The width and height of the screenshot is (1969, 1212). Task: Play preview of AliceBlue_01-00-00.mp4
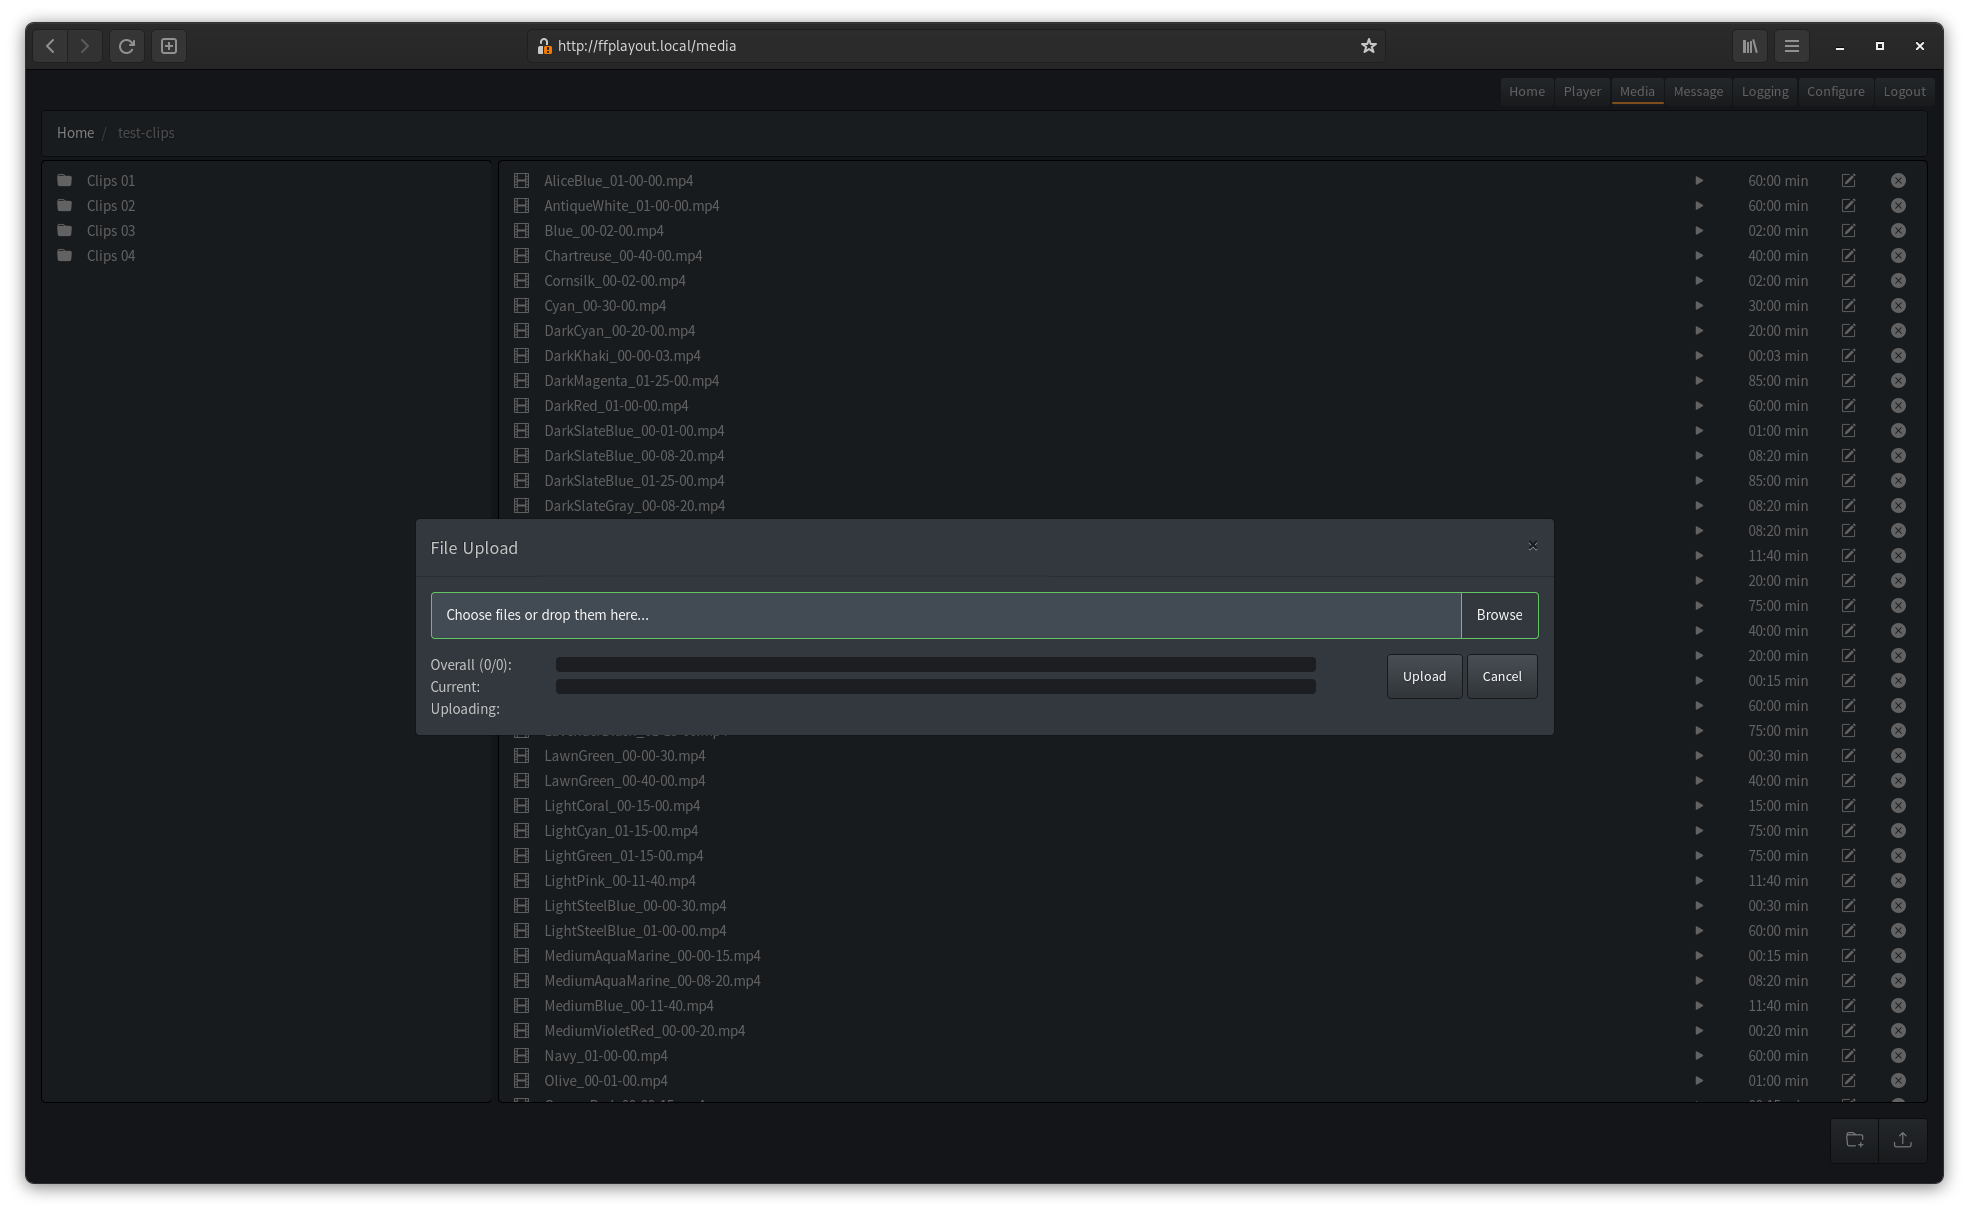[x=1698, y=181]
